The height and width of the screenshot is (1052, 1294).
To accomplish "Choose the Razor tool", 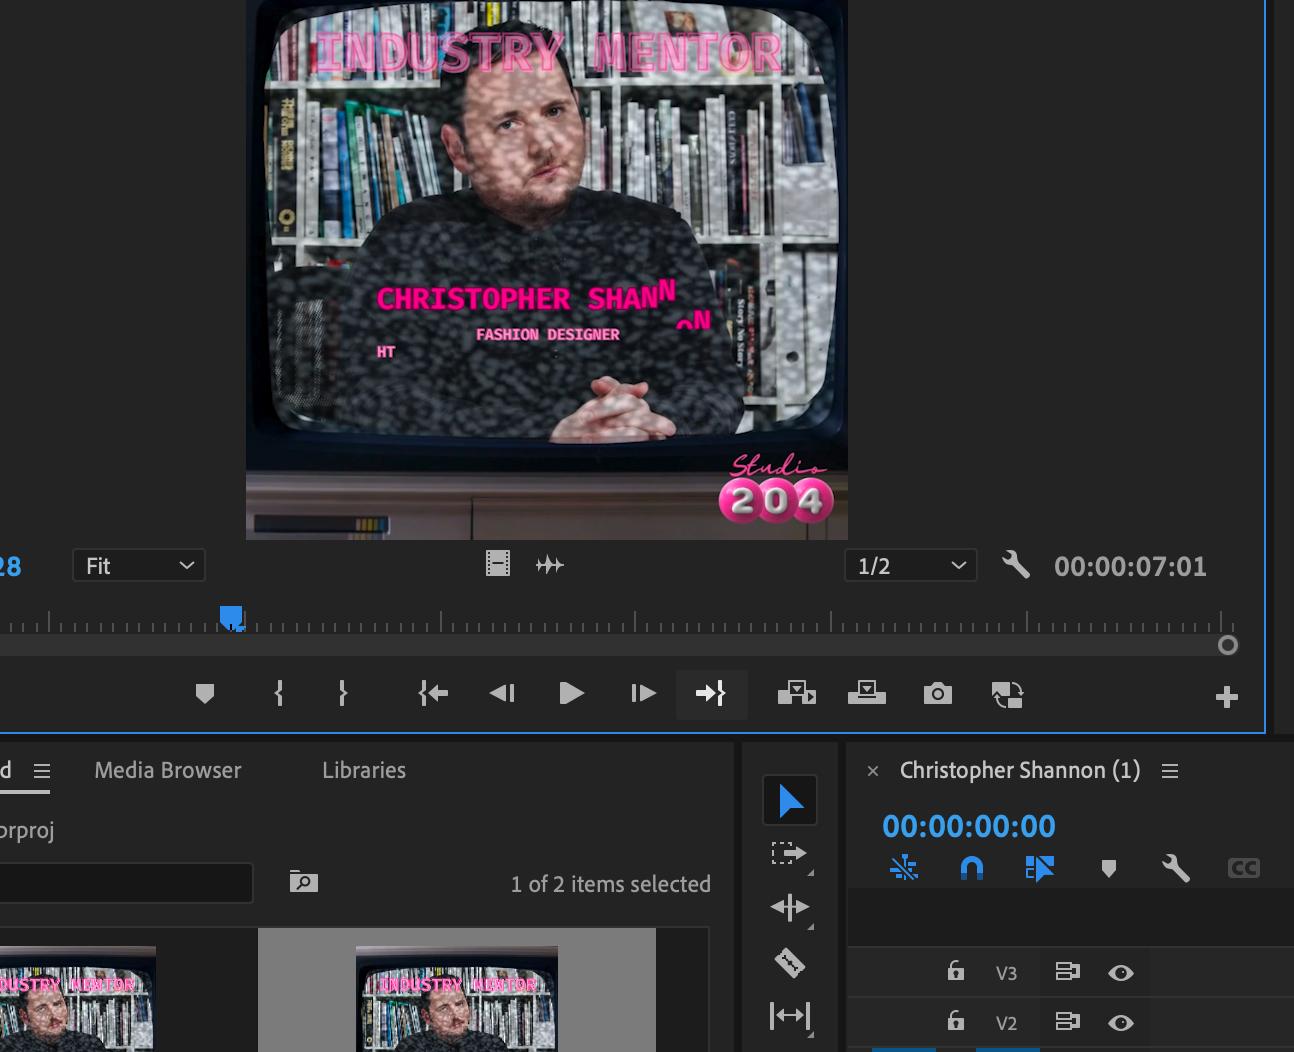I will click(x=790, y=962).
